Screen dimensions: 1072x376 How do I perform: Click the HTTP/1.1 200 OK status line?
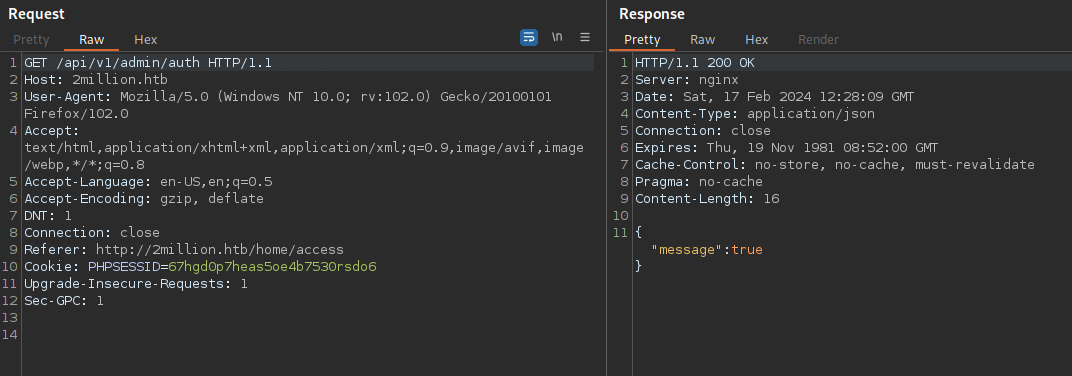point(695,63)
